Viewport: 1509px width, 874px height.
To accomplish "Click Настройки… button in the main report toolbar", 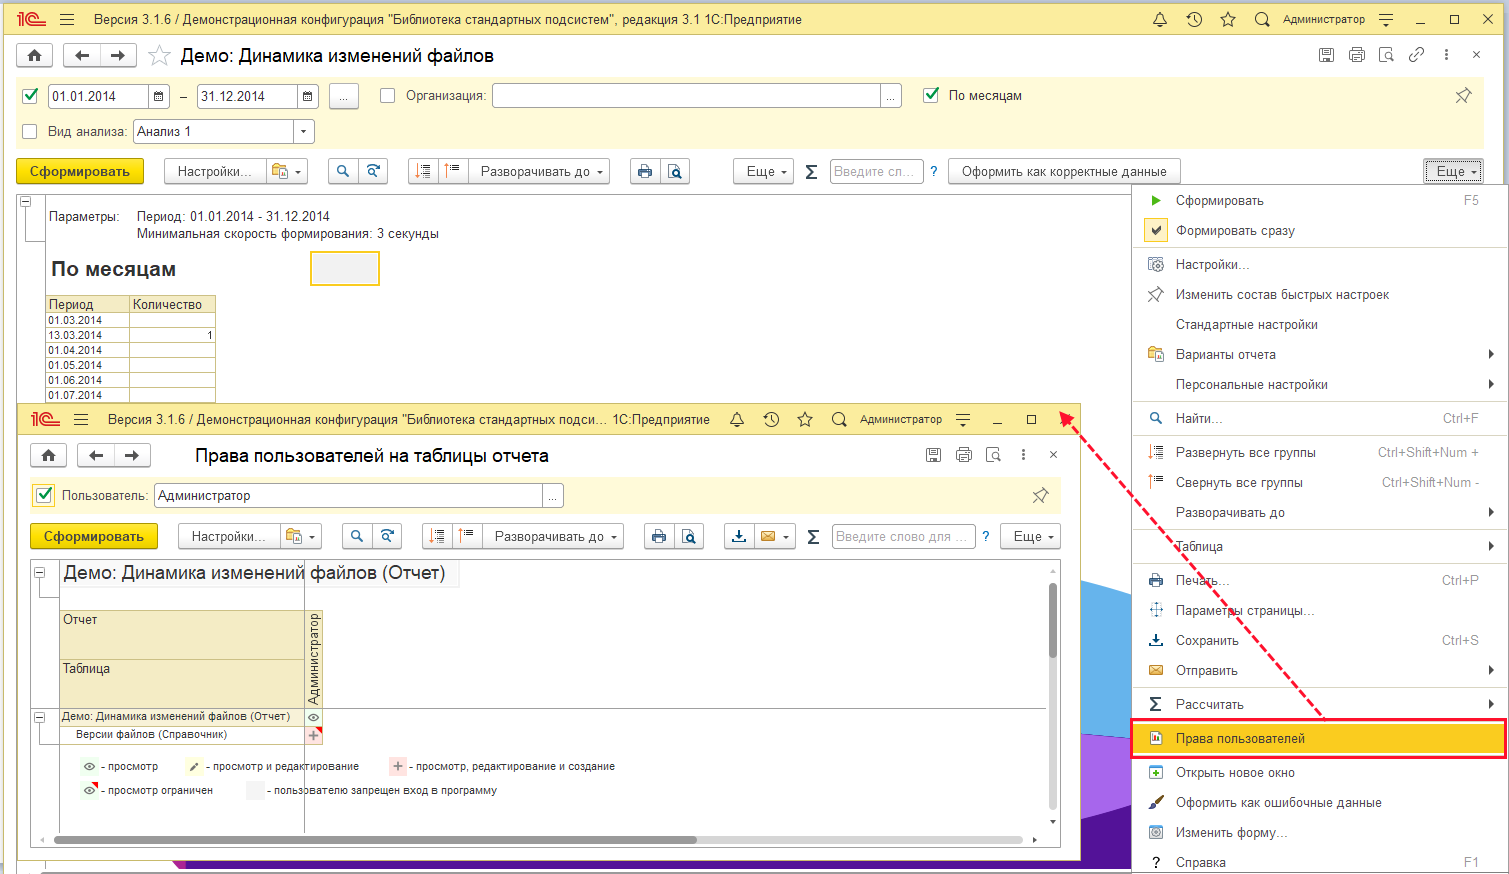I will tap(215, 171).
